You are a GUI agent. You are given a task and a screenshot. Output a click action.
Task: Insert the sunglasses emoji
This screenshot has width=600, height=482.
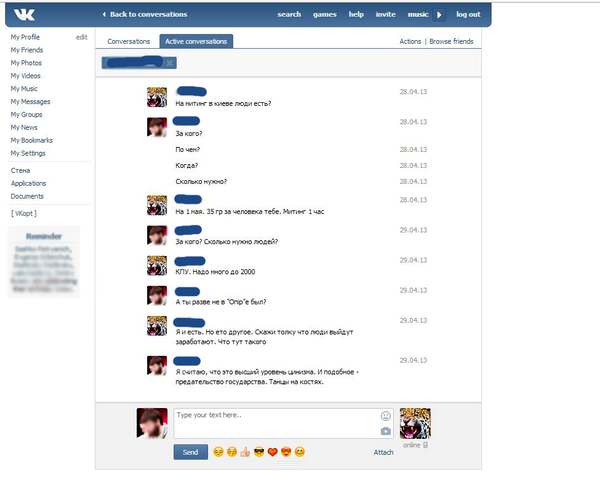(x=258, y=452)
